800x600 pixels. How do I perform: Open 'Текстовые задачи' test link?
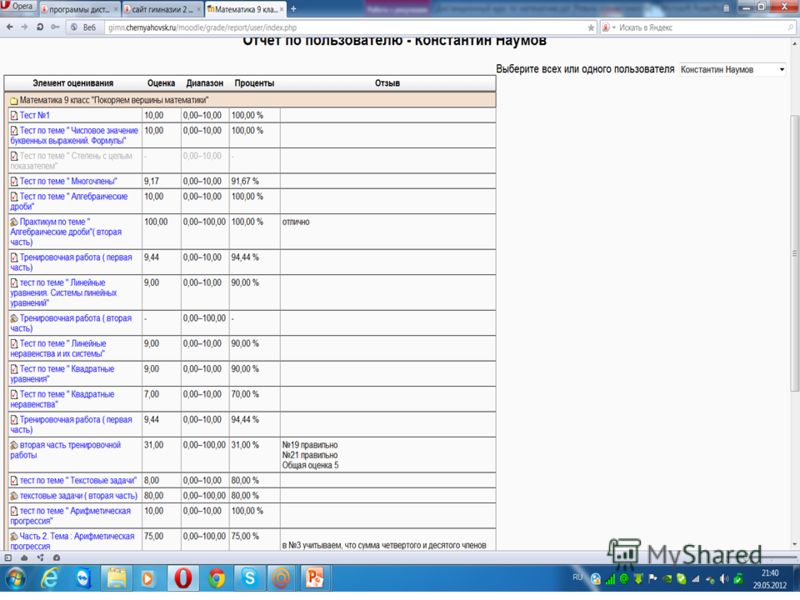[78, 481]
